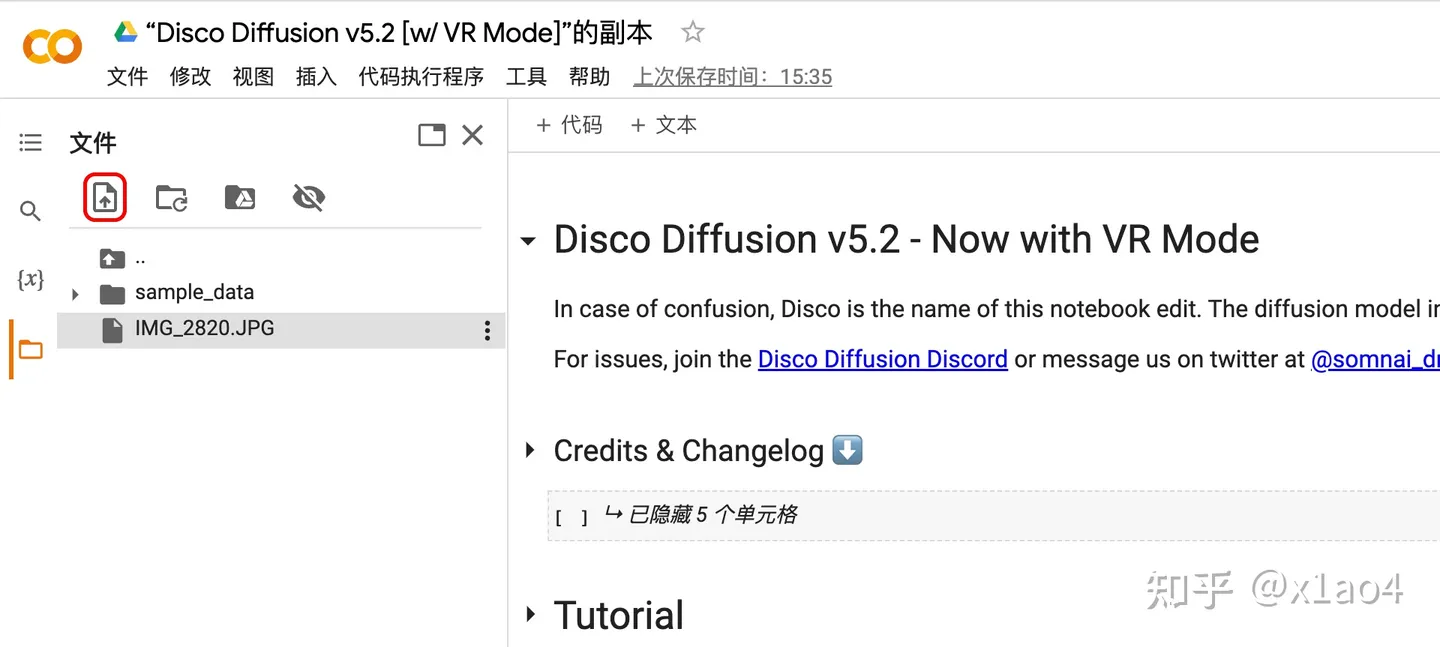
Task: Click the files folder sidebar icon
Action: (x=31, y=349)
